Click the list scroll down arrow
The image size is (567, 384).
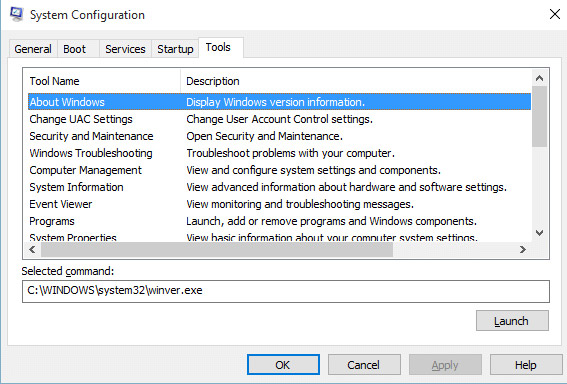[540, 233]
